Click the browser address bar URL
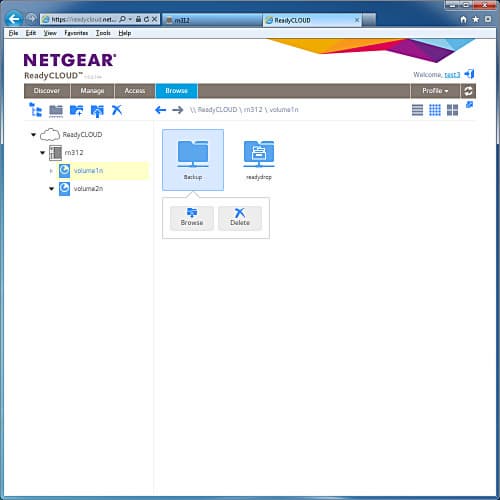500x500 pixels. tap(83, 20)
